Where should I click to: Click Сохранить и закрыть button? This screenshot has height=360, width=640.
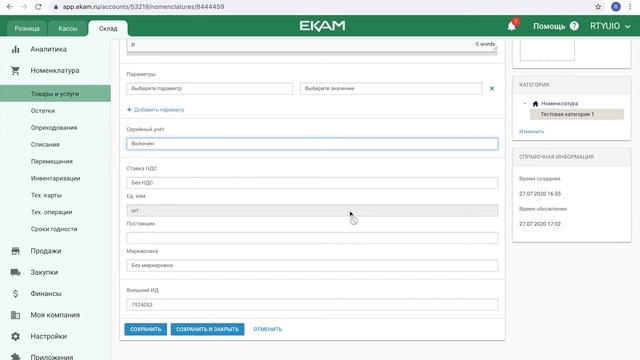[x=207, y=329]
